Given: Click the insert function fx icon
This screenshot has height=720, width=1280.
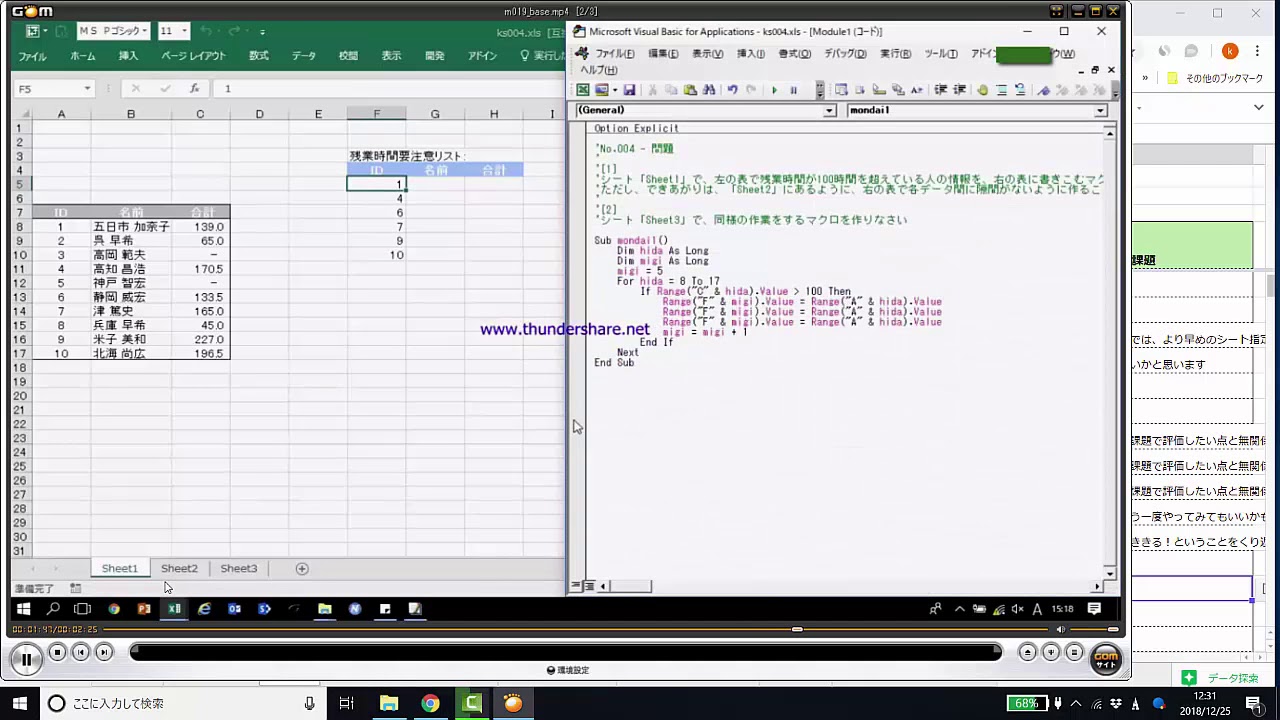Looking at the screenshot, I should click(194, 89).
